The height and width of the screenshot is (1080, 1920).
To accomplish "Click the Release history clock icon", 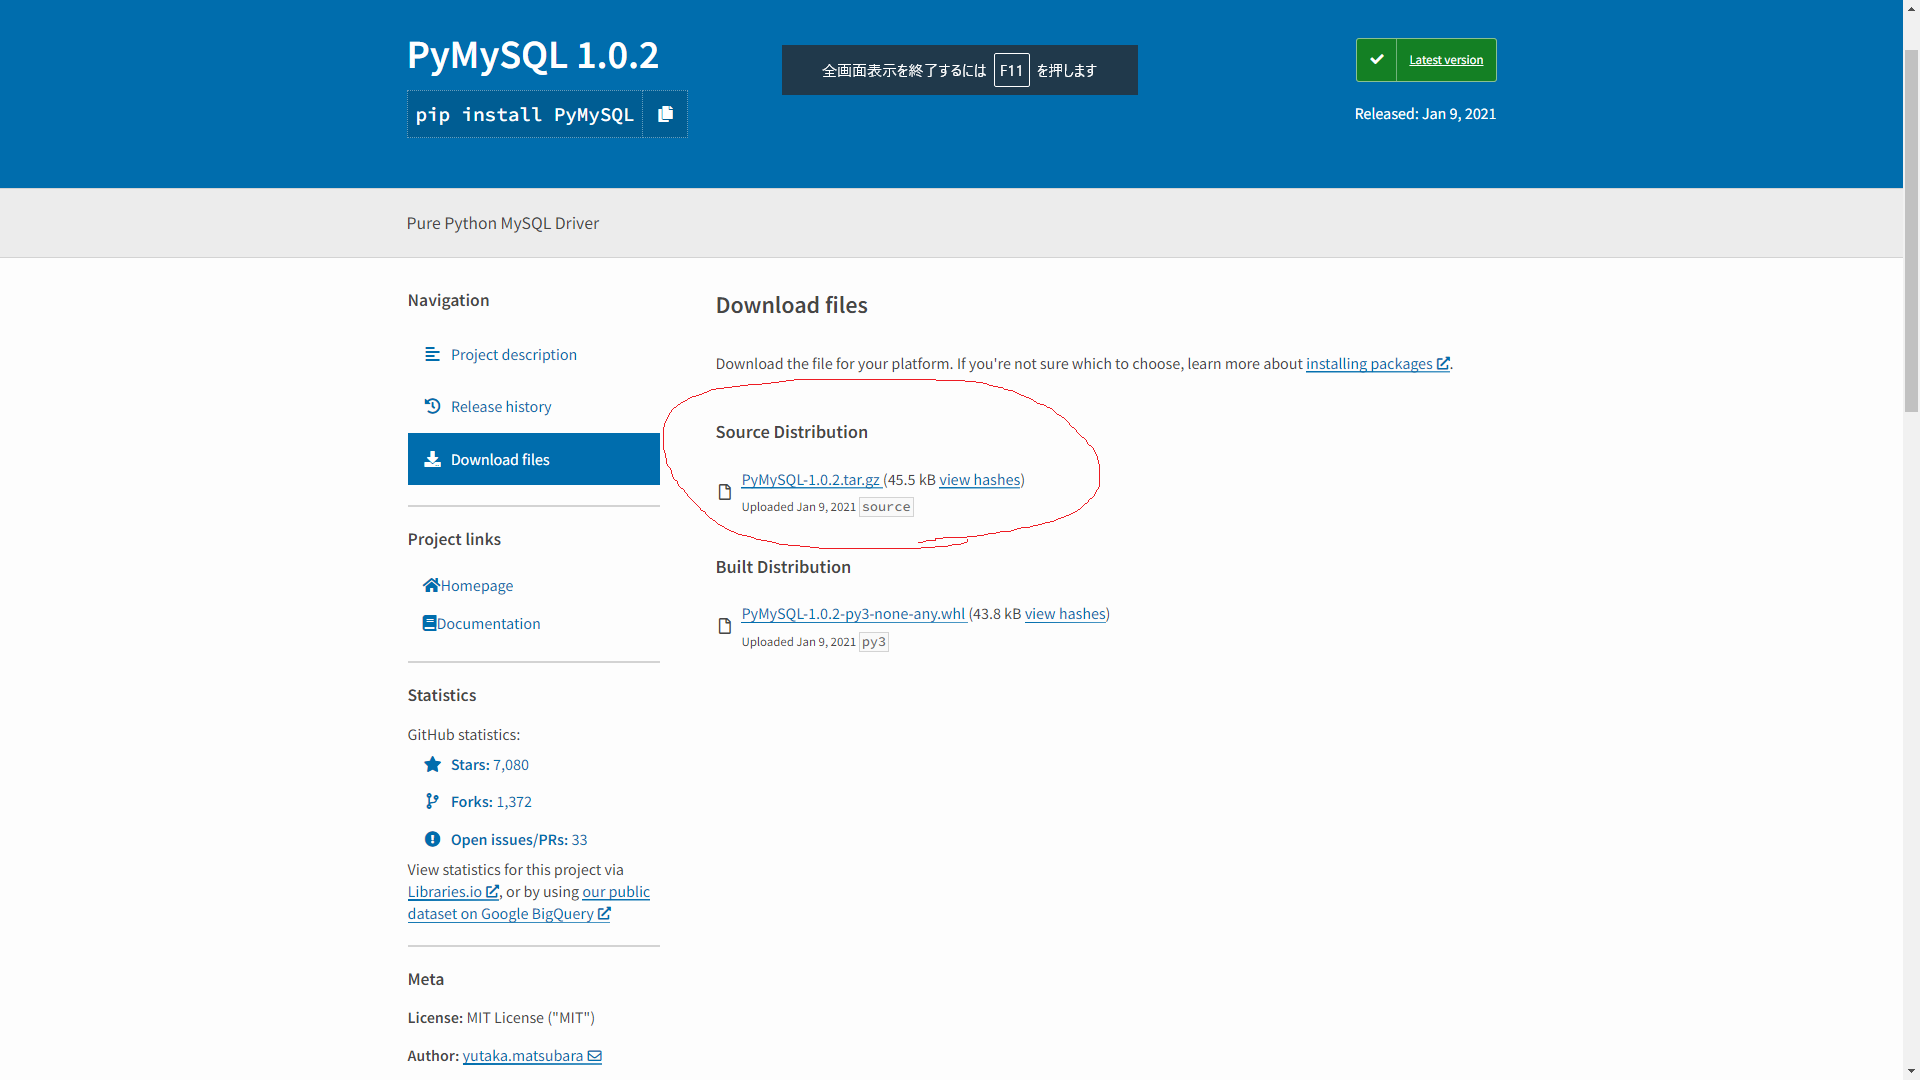I will click(x=431, y=406).
